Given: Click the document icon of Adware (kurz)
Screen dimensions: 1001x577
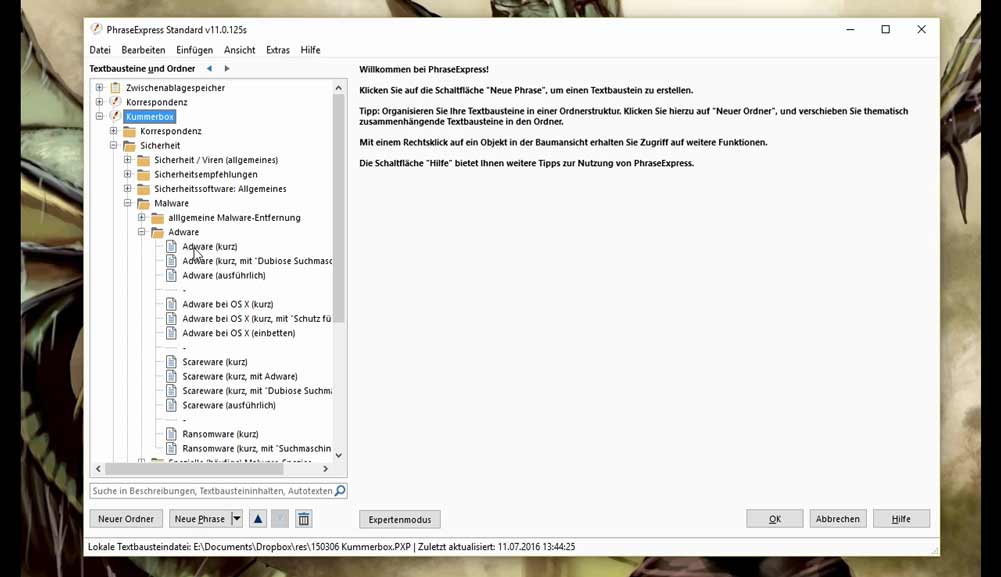Looking at the screenshot, I should click(x=171, y=246).
